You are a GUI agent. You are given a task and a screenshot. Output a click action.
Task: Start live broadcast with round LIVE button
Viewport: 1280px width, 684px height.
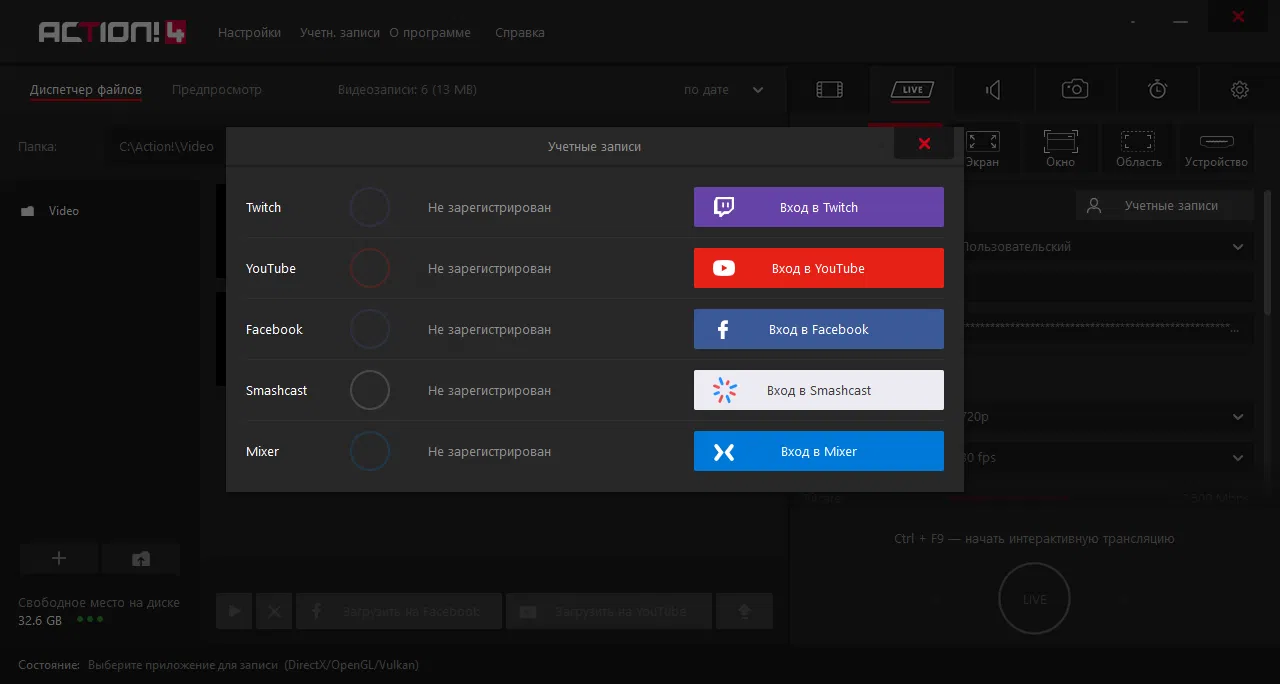(x=1034, y=599)
